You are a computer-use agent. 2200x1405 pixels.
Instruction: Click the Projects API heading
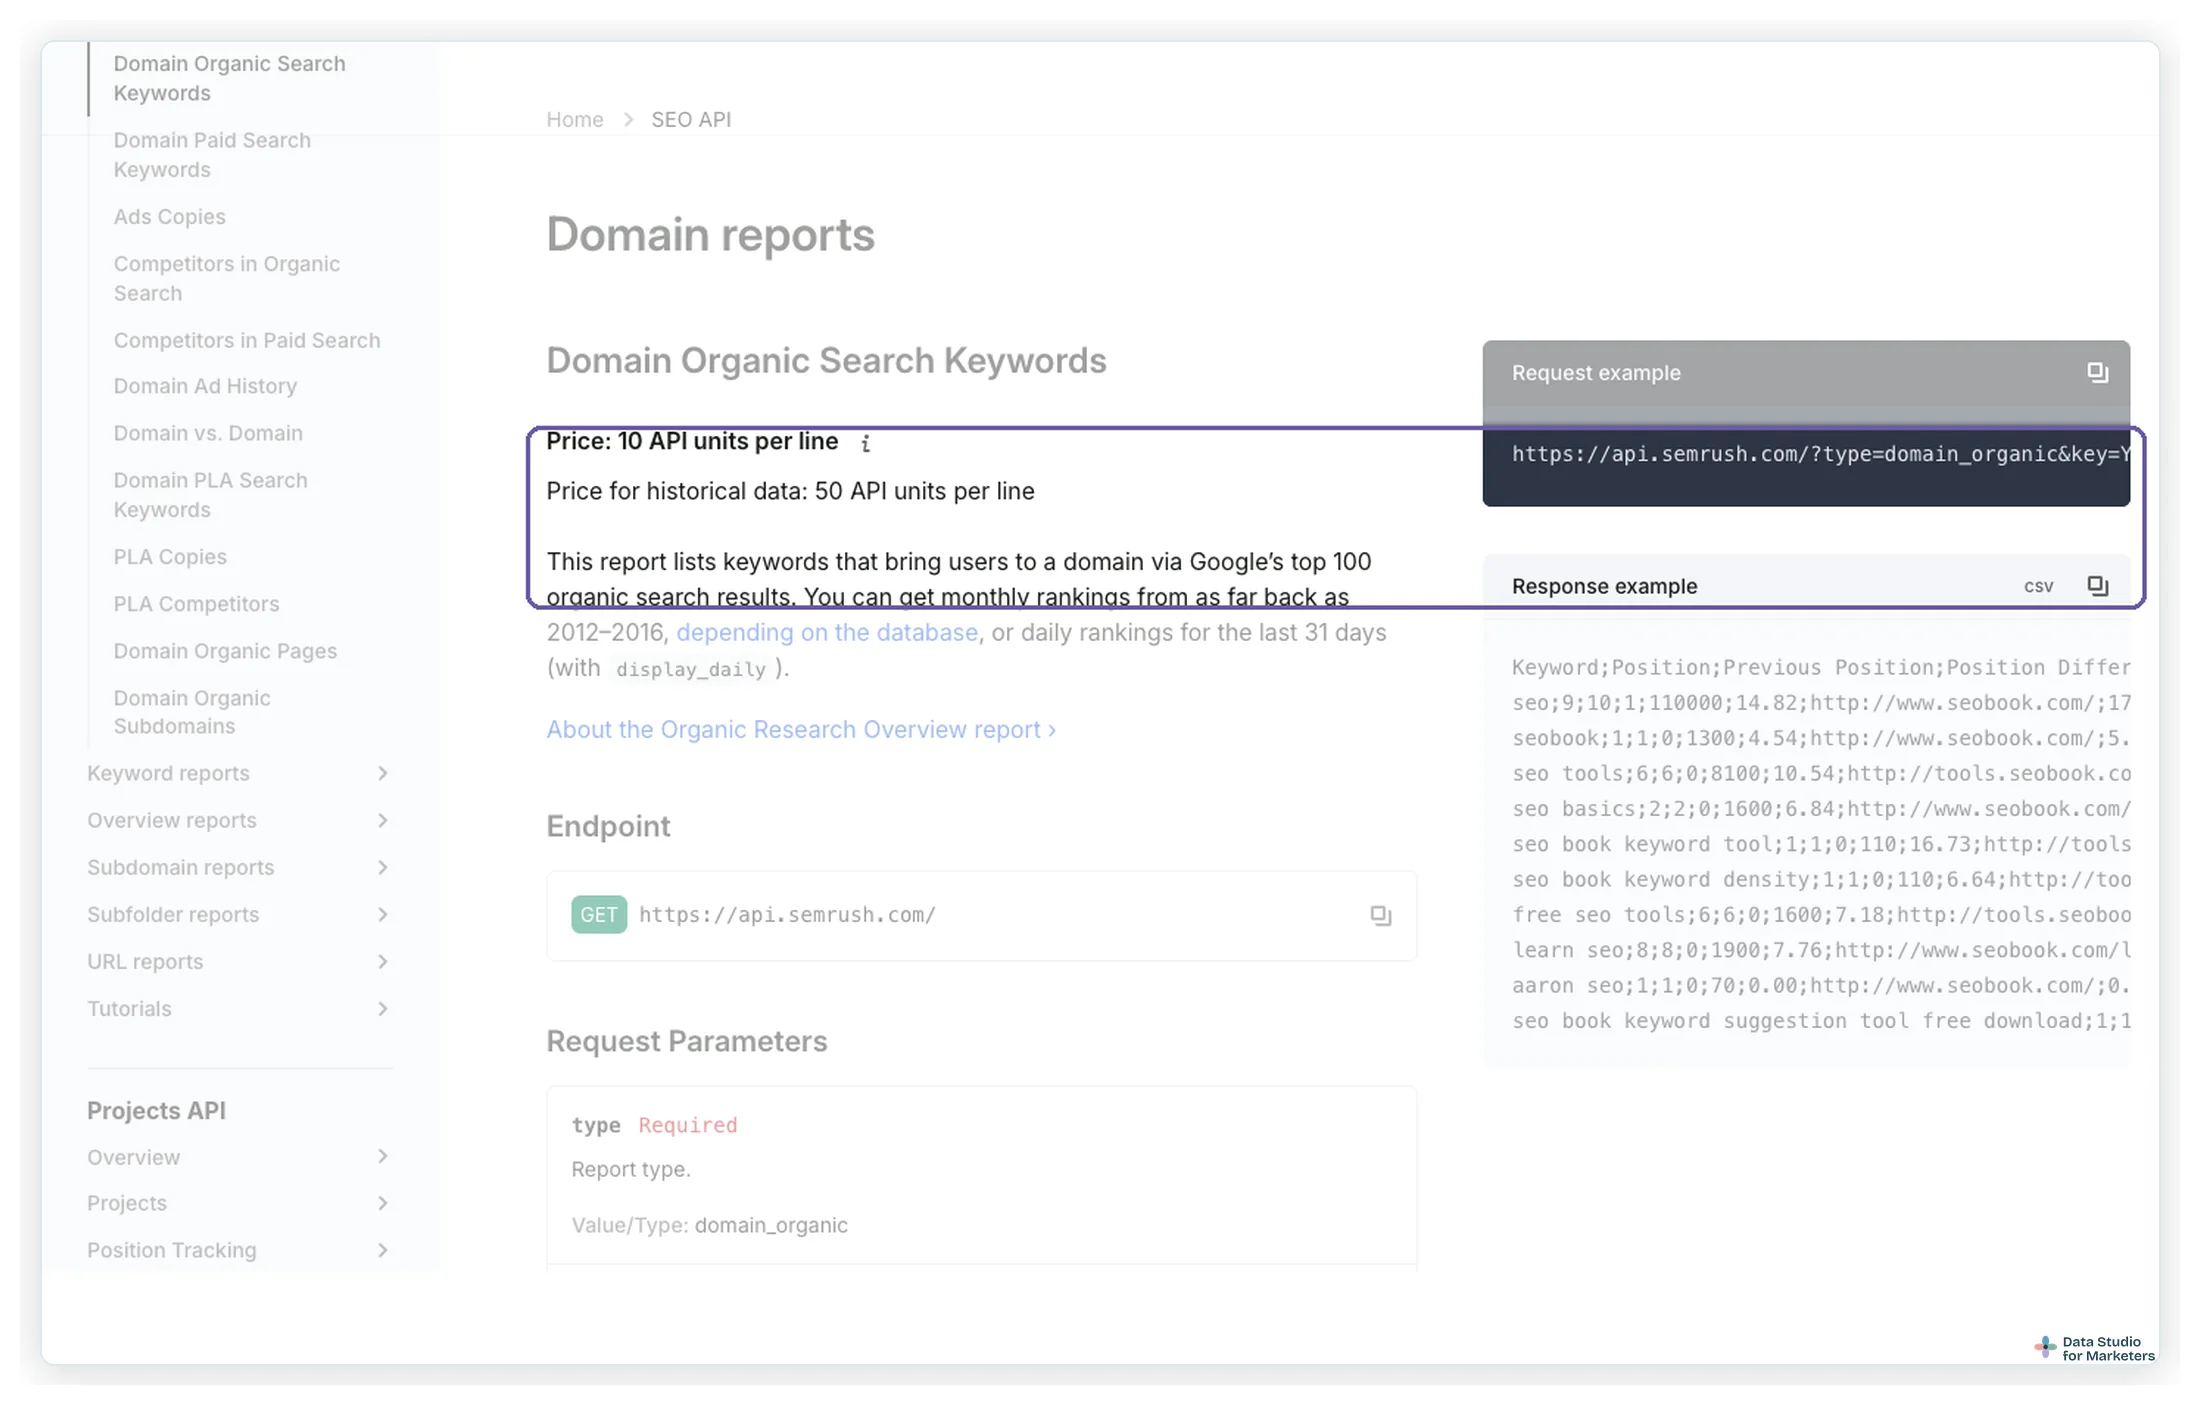coord(156,1111)
